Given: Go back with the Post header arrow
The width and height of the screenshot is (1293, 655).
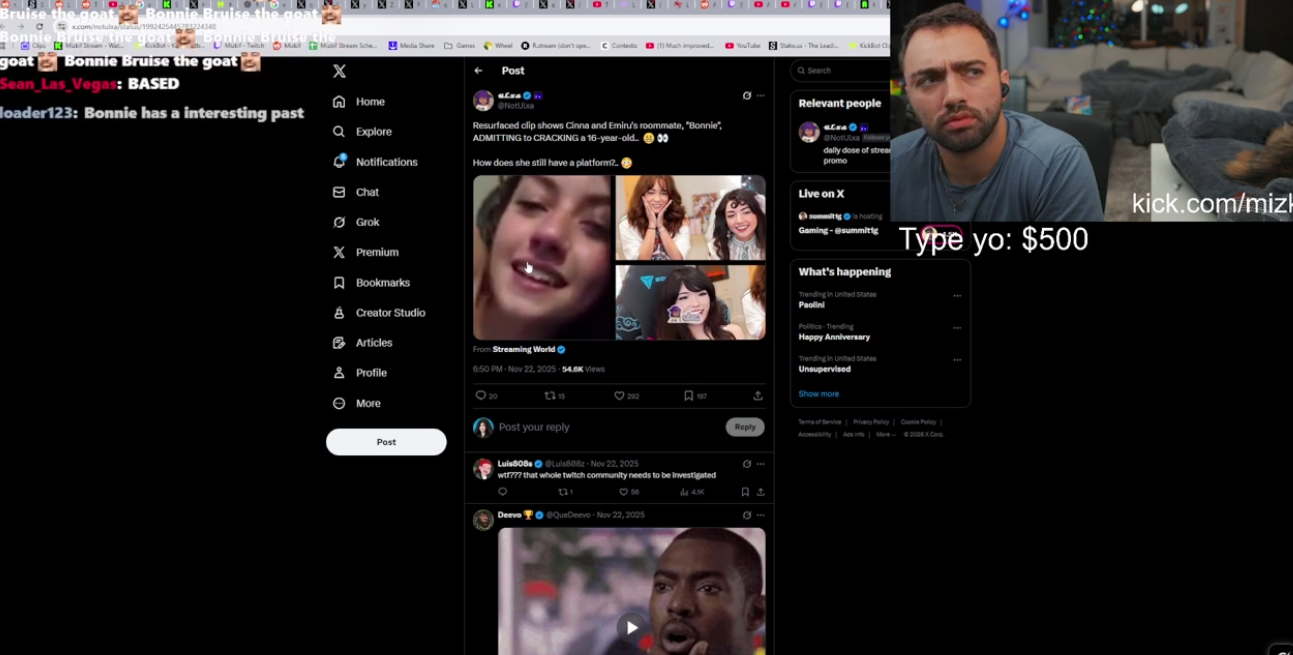Looking at the screenshot, I should tap(479, 71).
